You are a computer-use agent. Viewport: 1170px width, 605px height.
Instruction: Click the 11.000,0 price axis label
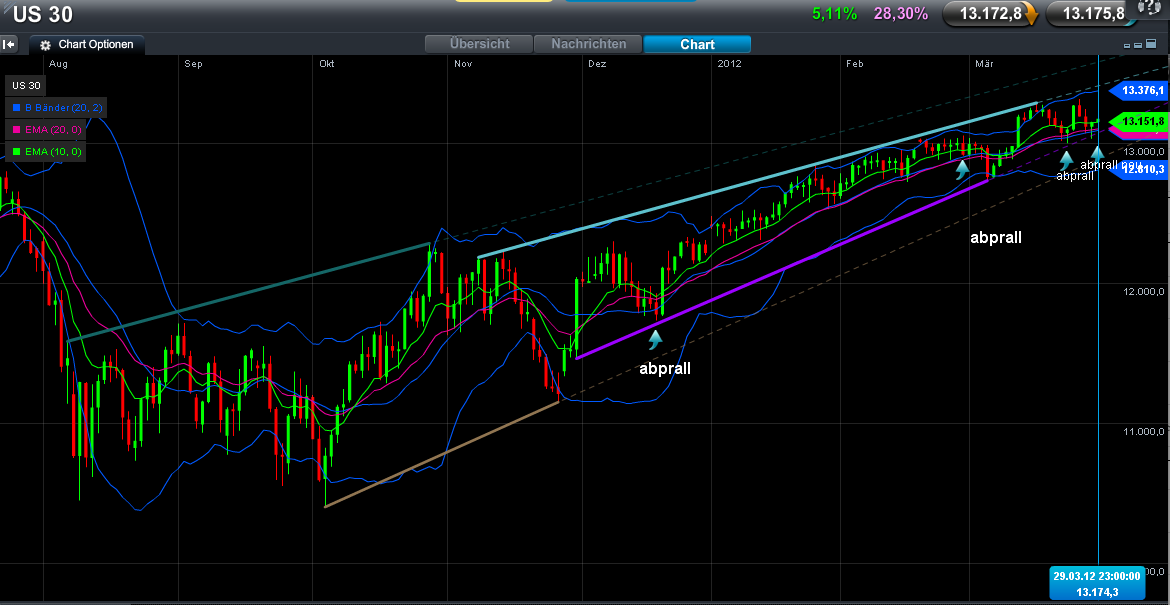(x=1142, y=431)
